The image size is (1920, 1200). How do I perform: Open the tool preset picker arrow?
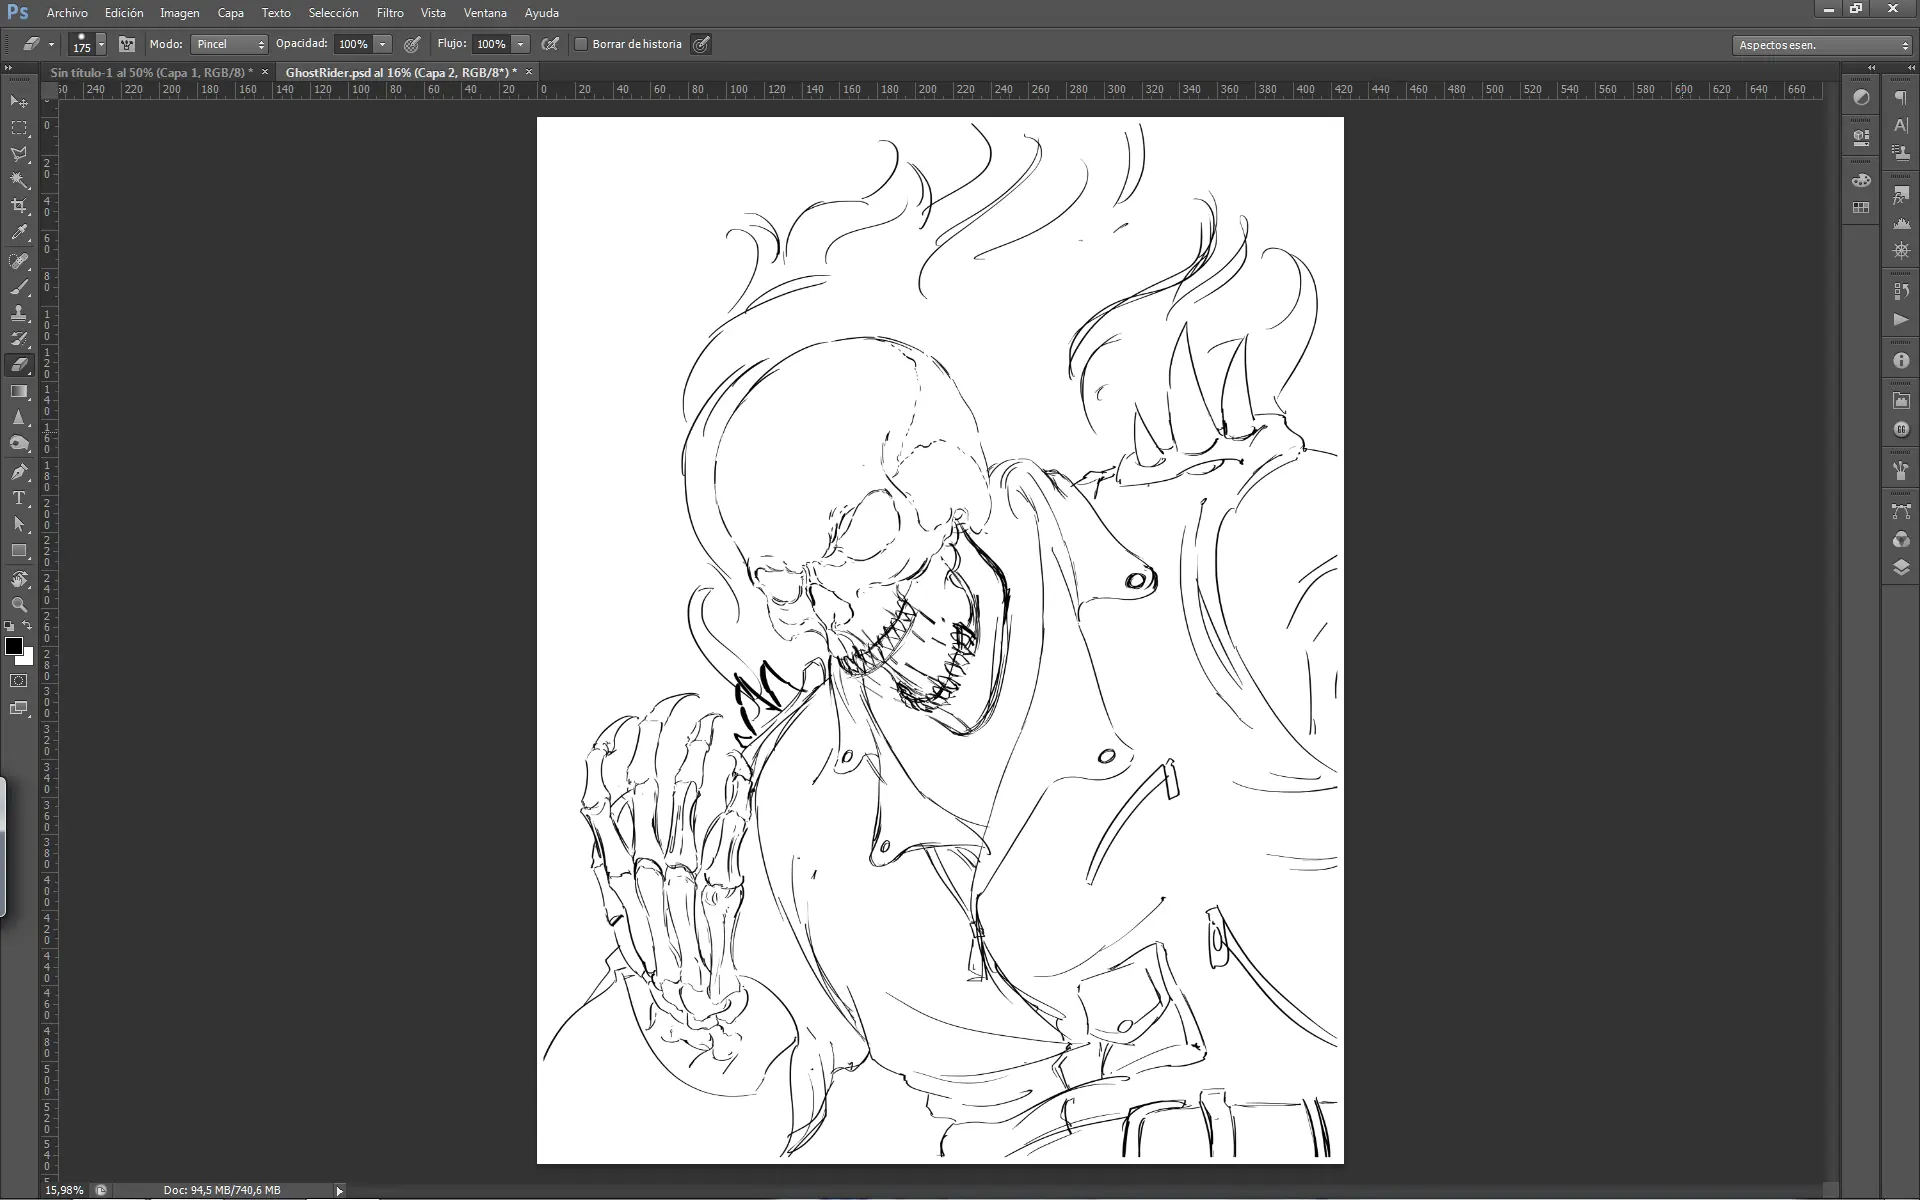click(51, 45)
